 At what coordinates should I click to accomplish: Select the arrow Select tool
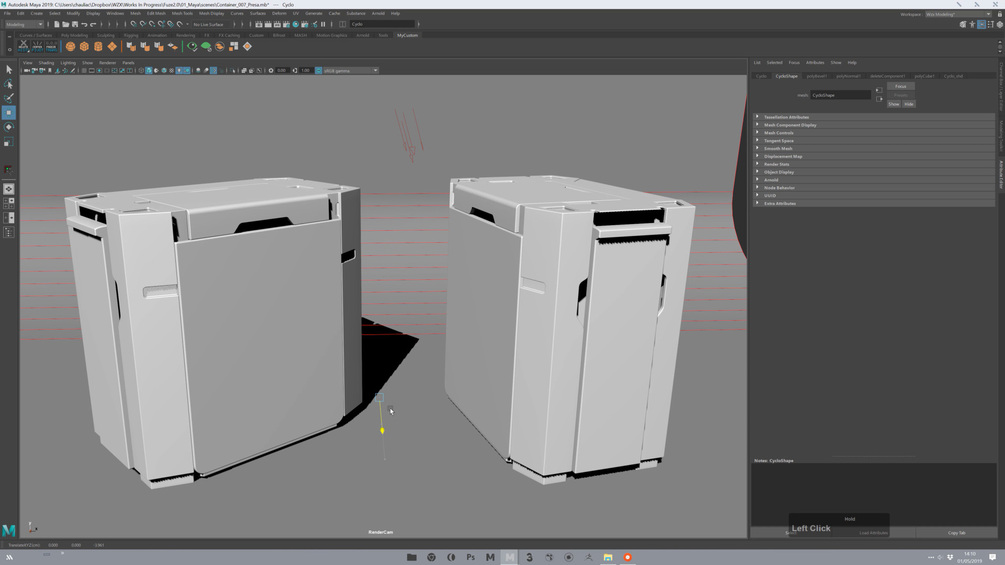[9, 70]
